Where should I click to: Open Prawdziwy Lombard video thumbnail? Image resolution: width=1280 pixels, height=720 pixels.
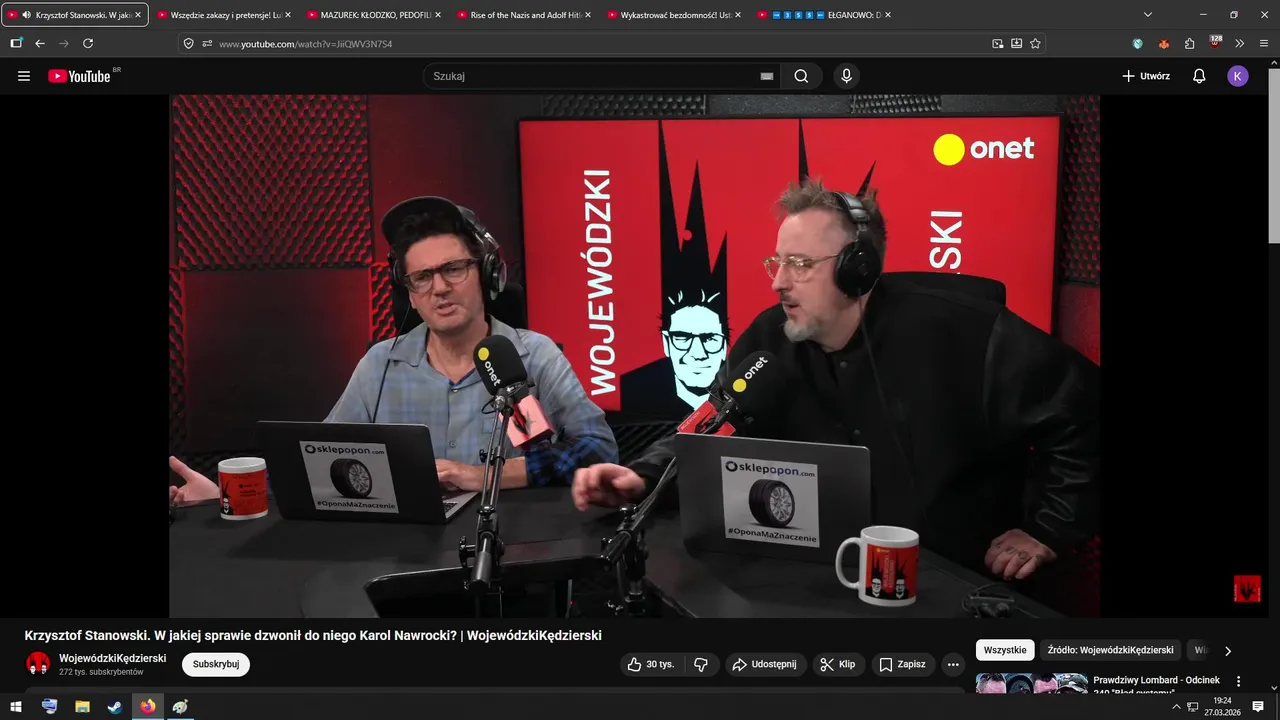coord(1031,683)
